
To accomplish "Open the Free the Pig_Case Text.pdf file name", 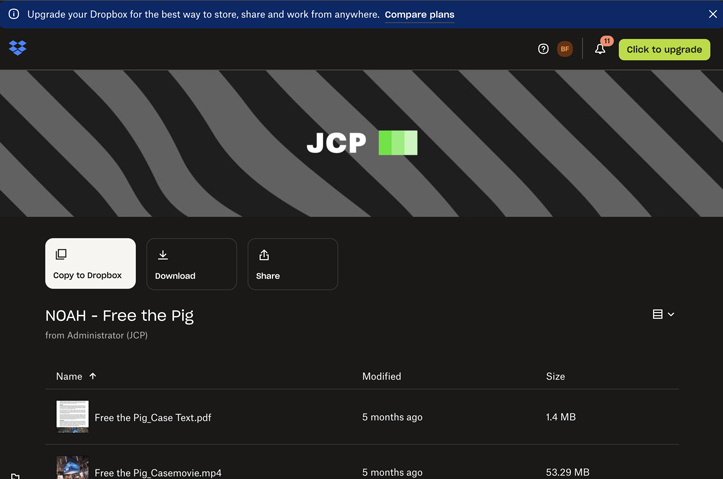I will (153, 418).
